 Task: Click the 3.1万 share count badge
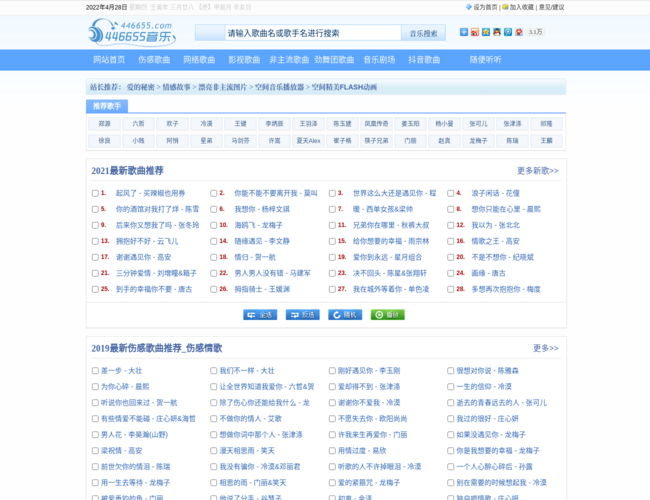pos(535,32)
